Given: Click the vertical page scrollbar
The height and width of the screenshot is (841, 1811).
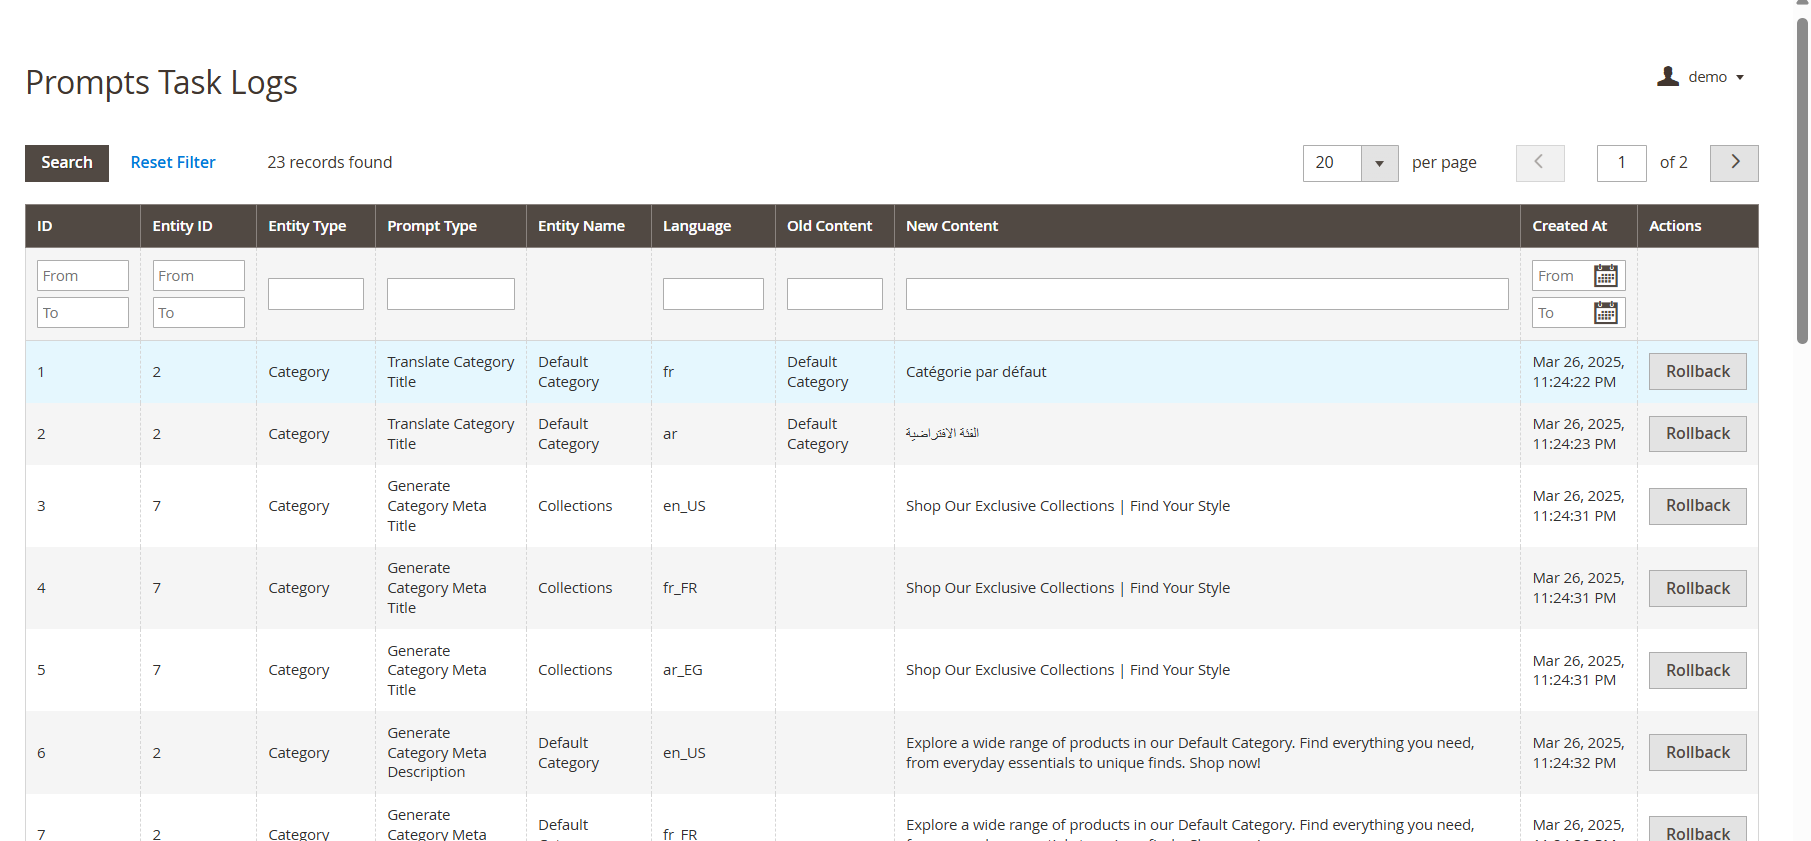Looking at the screenshot, I should (x=1802, y=180).
